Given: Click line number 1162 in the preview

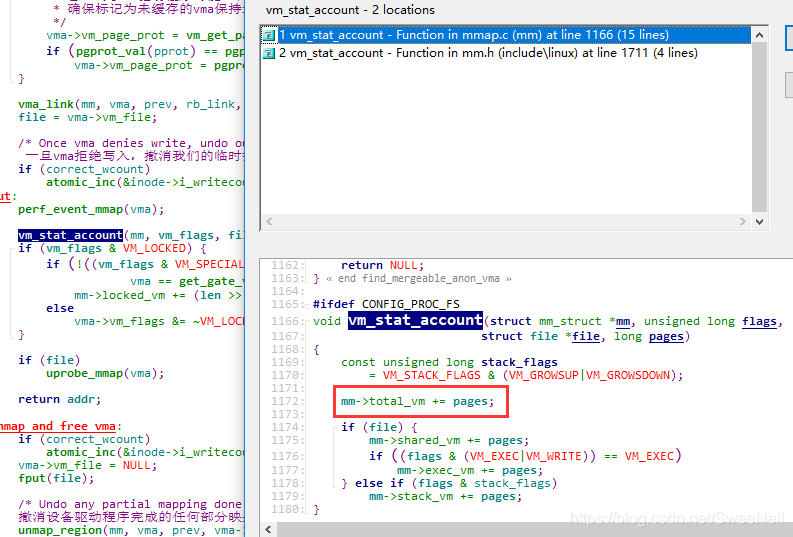Looking at the screenshot, I should (287, 265).
